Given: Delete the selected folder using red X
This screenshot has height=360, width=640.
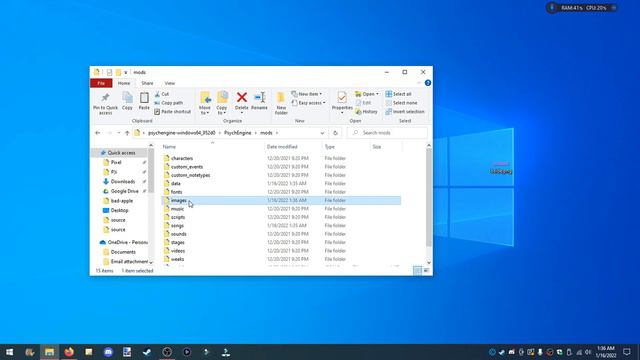Looking at the screenshot, I should 242,101.
